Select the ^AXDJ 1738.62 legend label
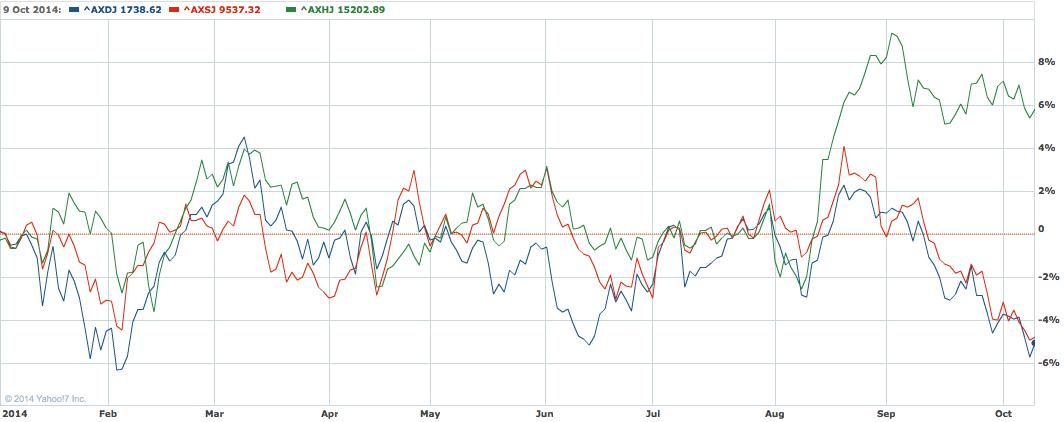 pyautogui.click(x=121, y=9)
